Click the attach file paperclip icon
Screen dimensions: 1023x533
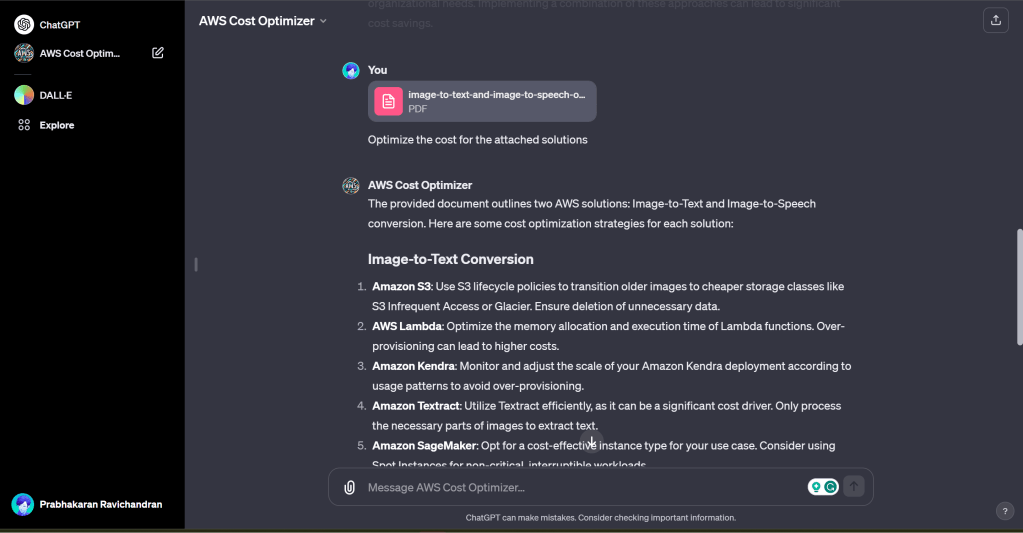pyautogui.click(x=349, y=487)
